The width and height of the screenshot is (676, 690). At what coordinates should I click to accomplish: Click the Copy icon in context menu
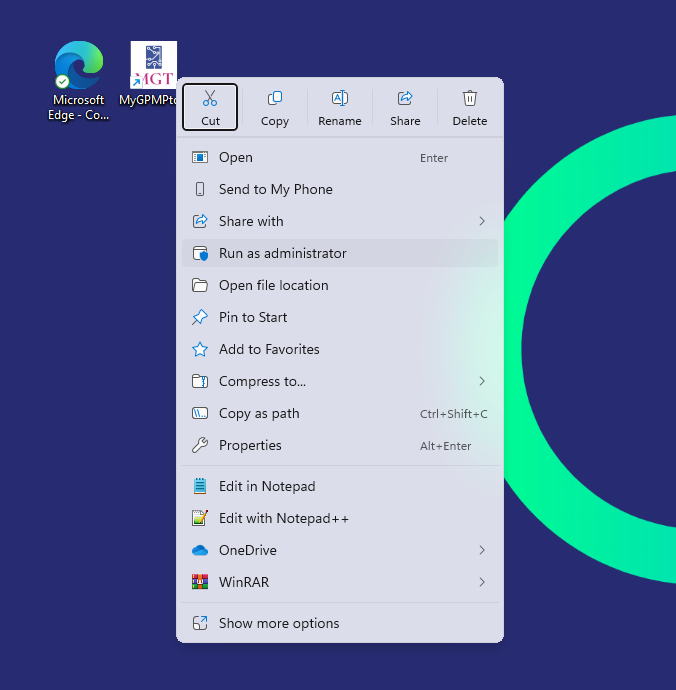(x=275, y=99)
